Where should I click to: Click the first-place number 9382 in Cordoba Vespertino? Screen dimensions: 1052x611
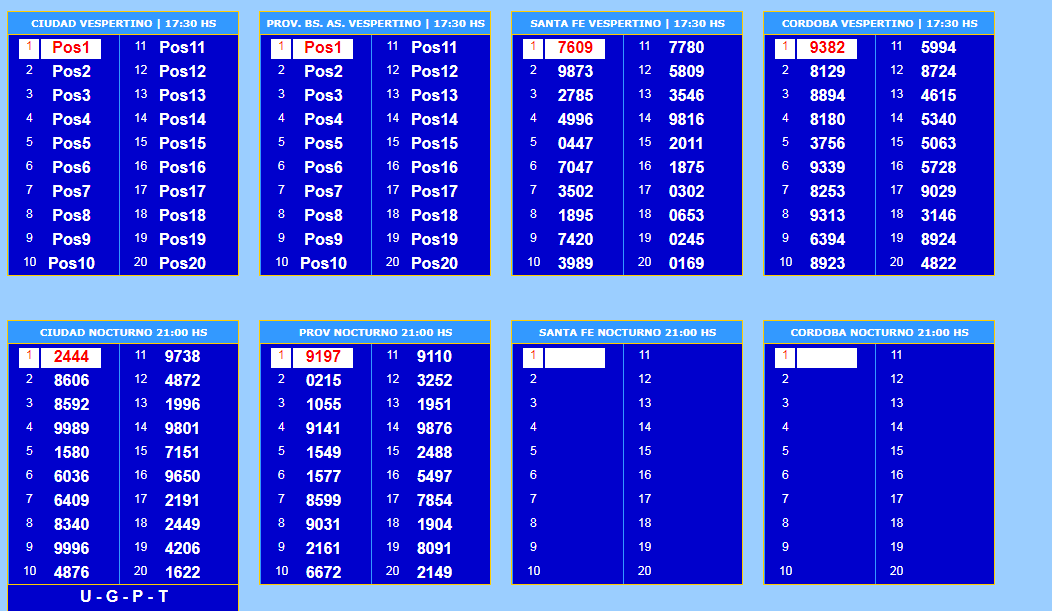827,48
